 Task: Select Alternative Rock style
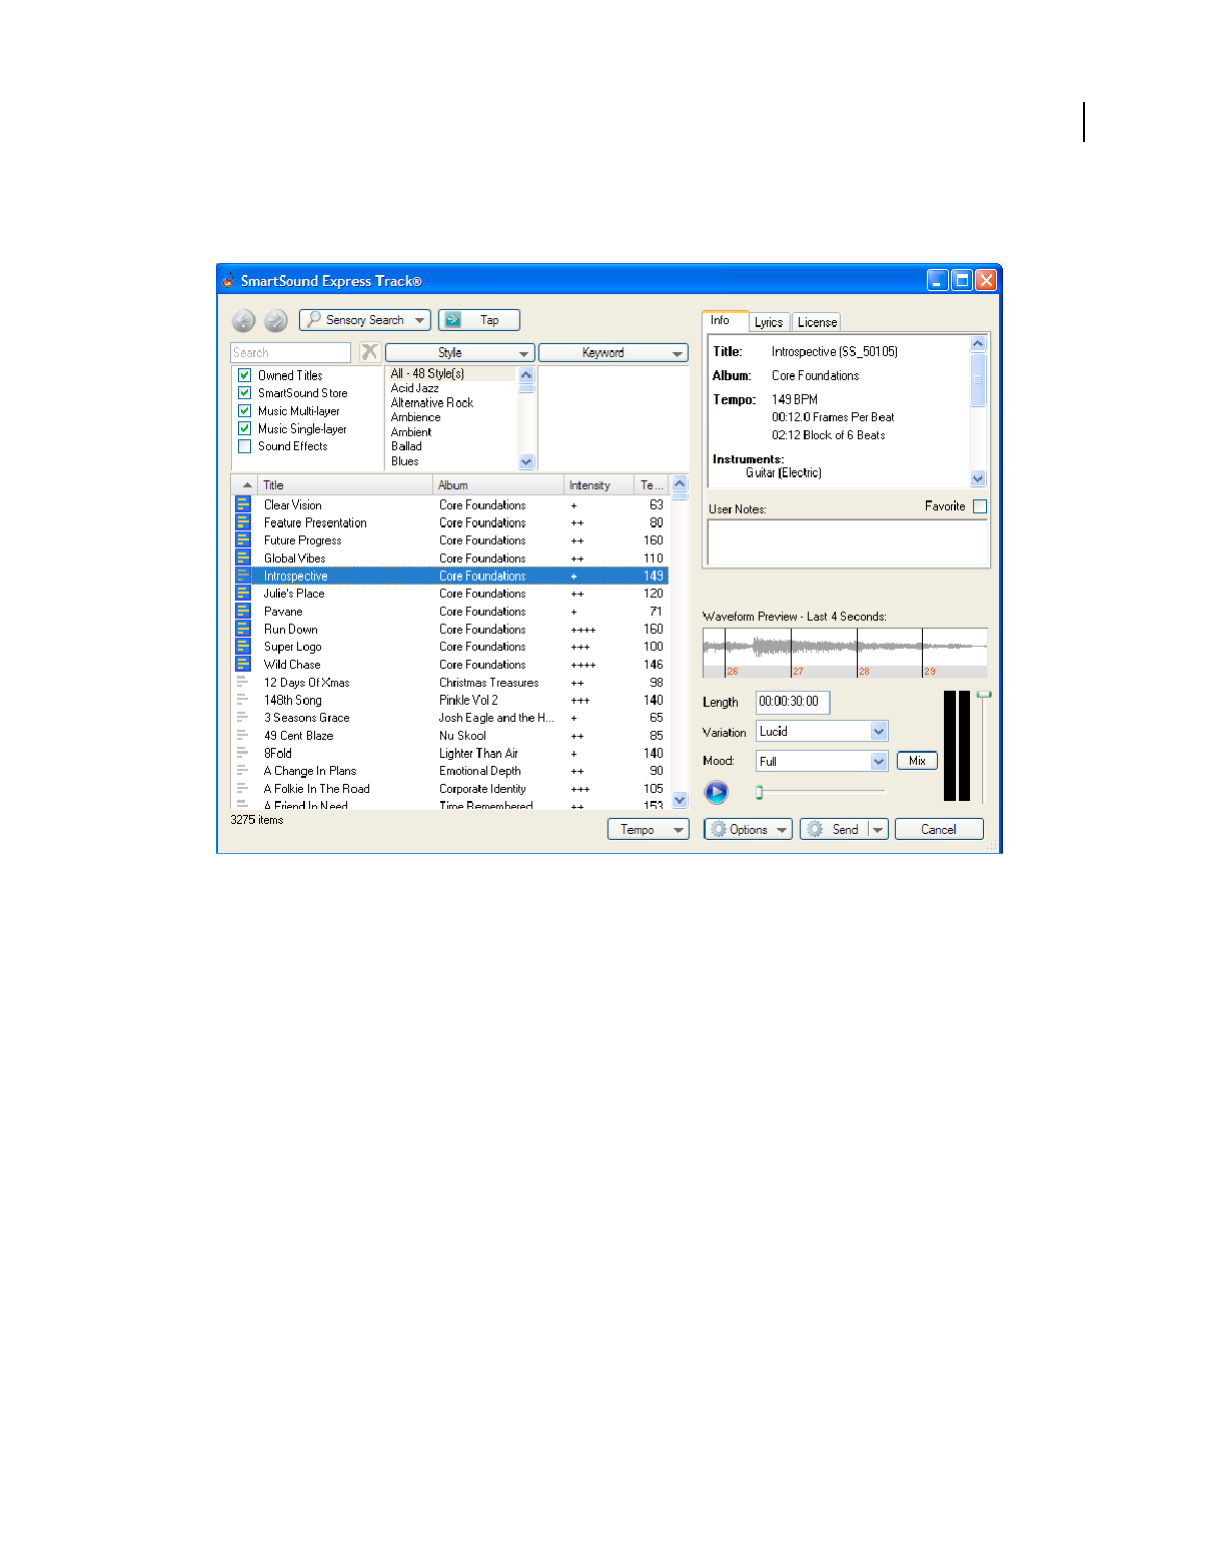(x=432, y=403)
